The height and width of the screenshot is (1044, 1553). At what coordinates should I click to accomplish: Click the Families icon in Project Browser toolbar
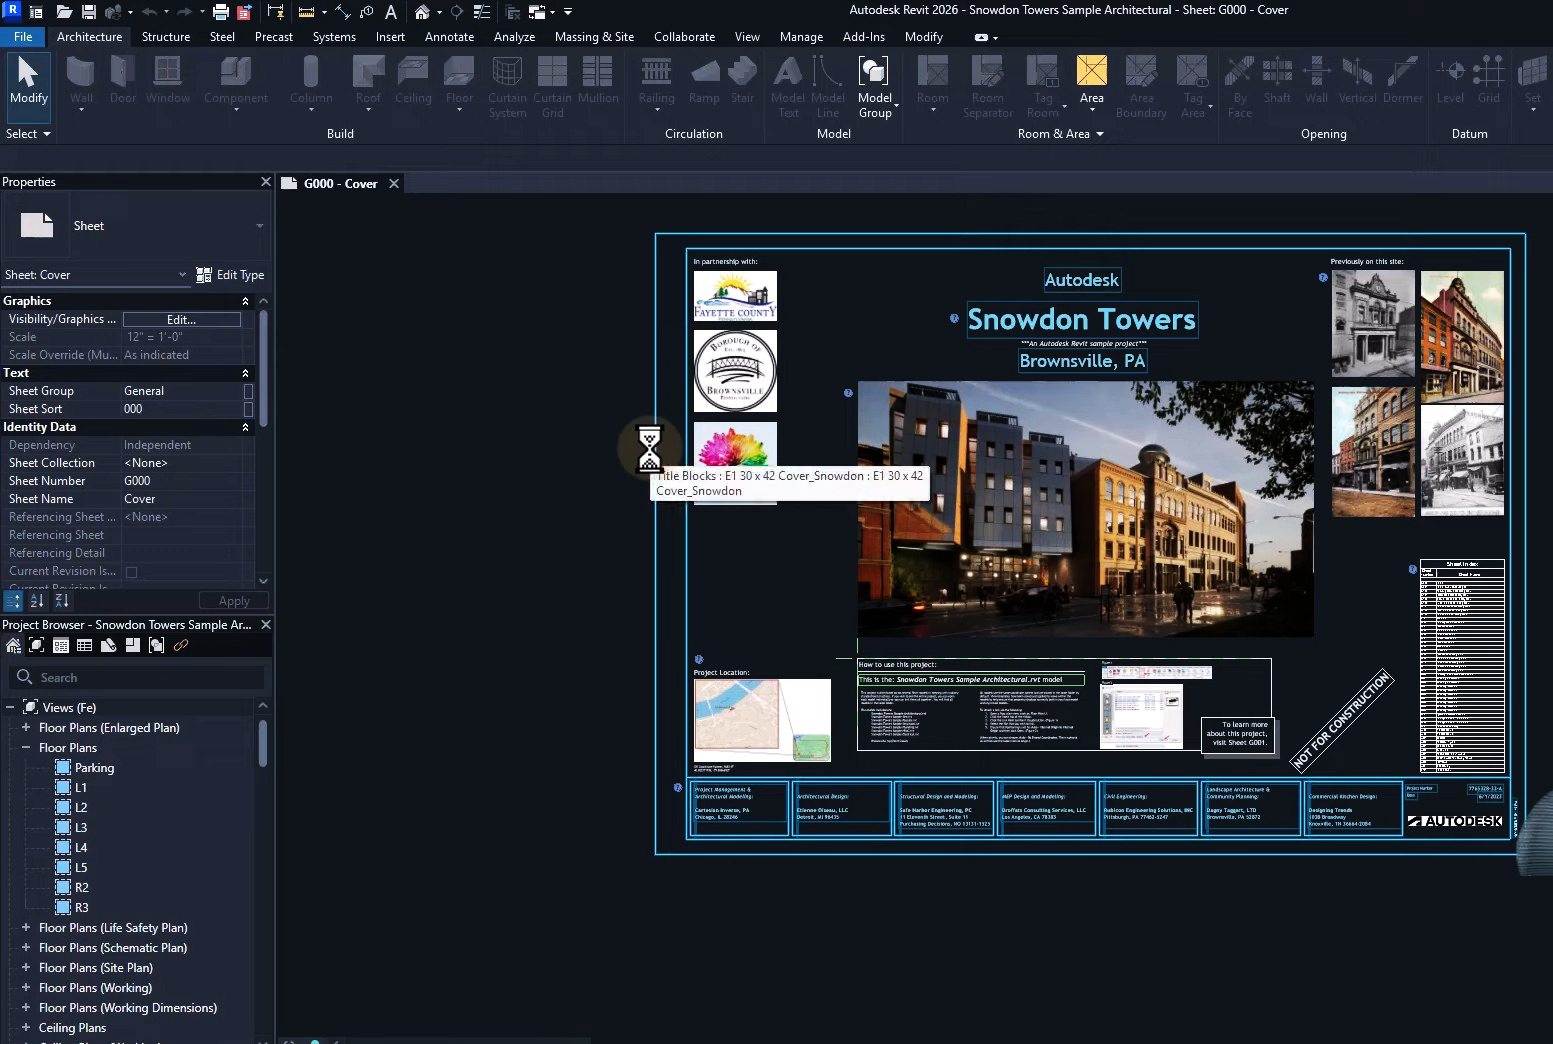(x=133, y=646)
